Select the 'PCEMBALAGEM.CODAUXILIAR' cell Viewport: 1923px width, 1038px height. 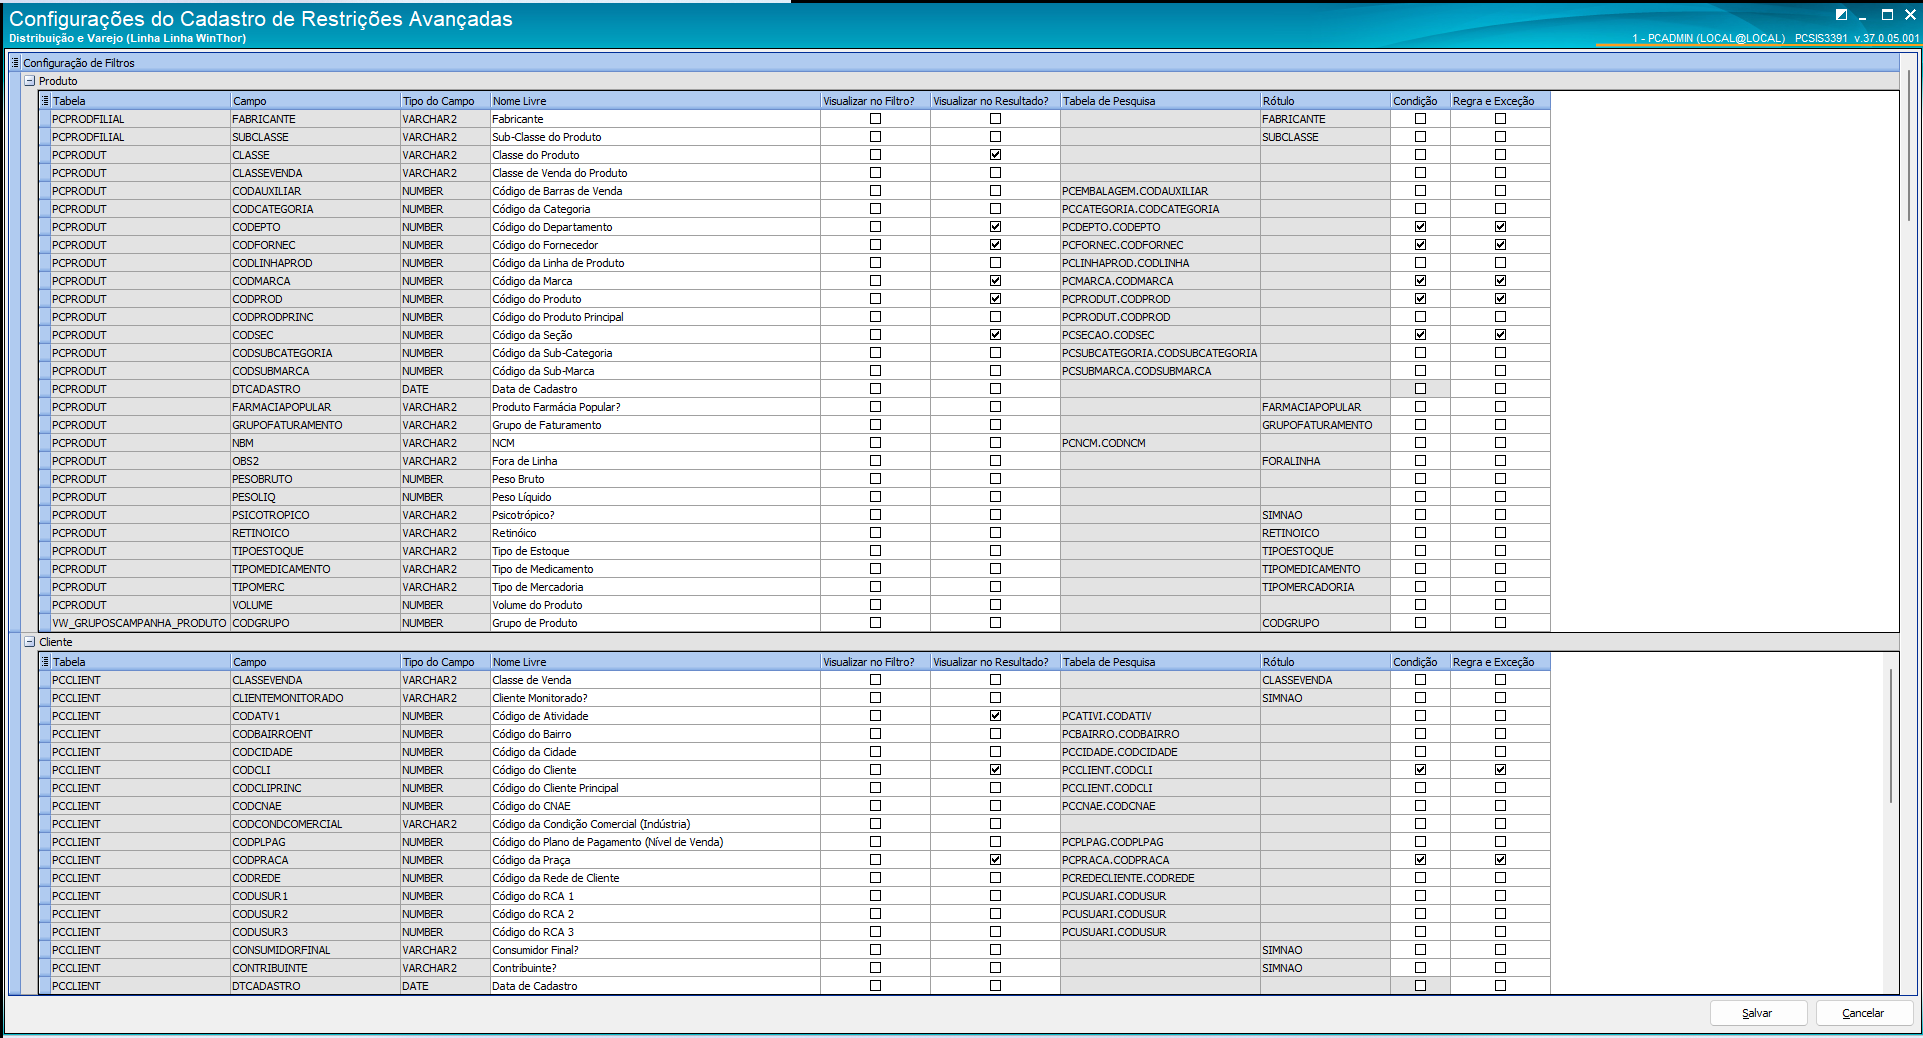tap(1160, 191)
